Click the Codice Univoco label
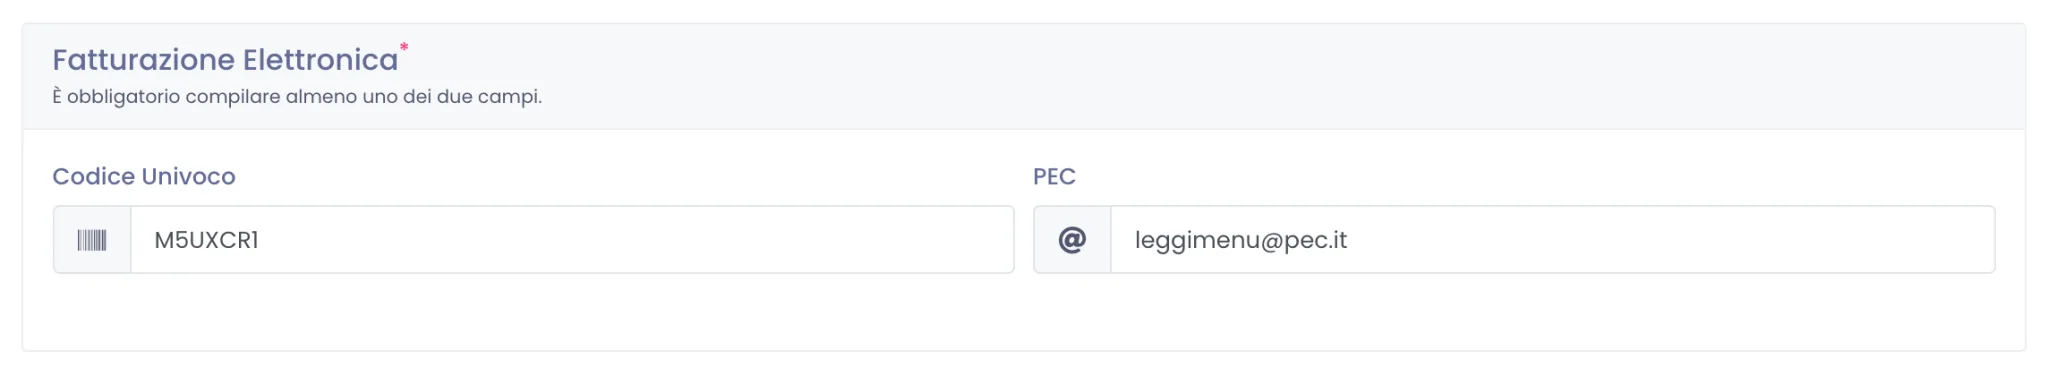This screenshot has height=376, width=2048. [x=144, y=177]
